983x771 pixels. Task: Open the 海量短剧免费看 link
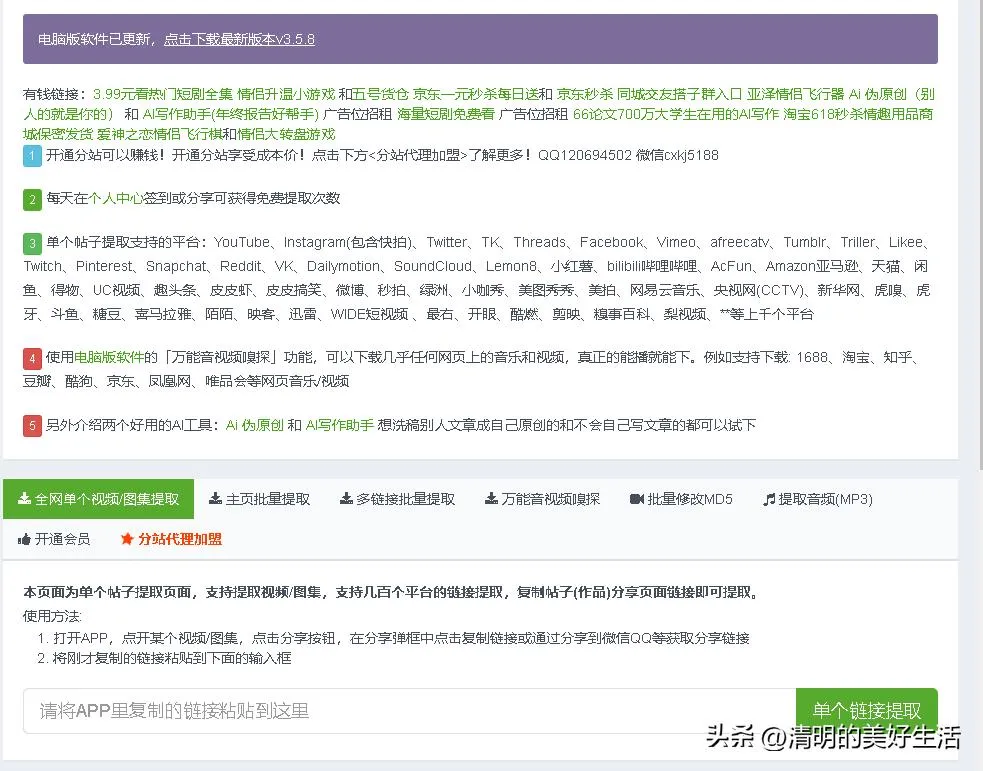click(x=445, y=114)
